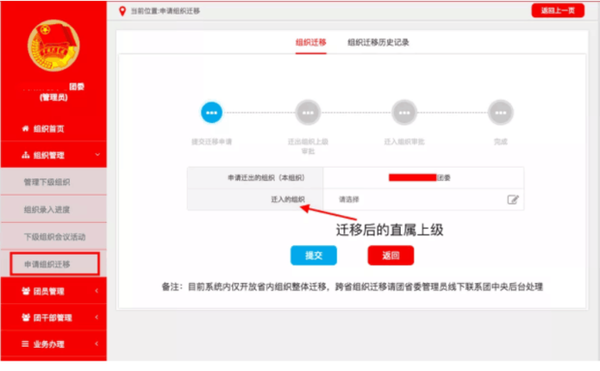
Task: Click the home icon beside 组织首页
Action: pyautogui.click(x=25, y=129)
